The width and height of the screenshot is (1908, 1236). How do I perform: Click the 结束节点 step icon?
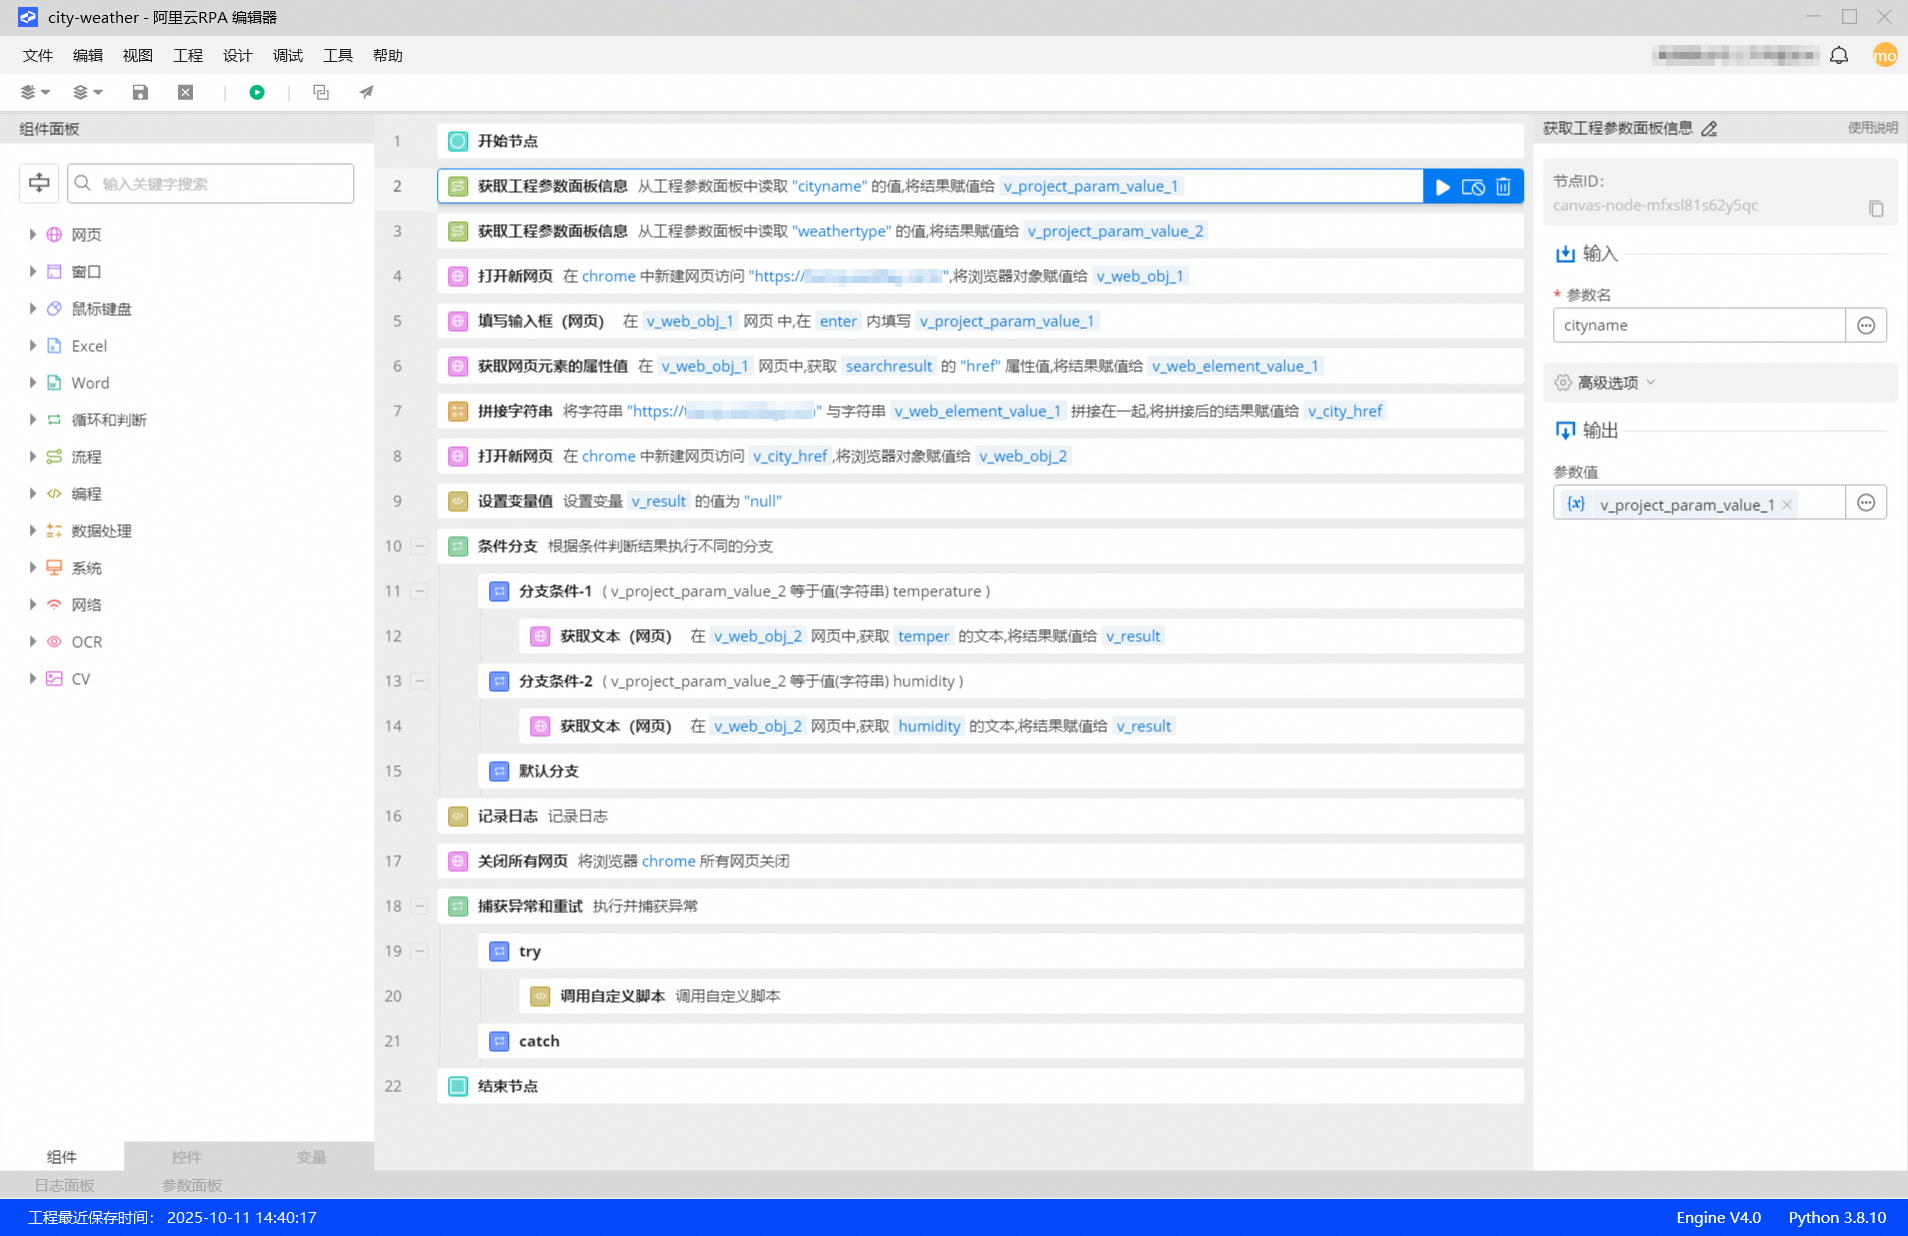click(458, 1086)
